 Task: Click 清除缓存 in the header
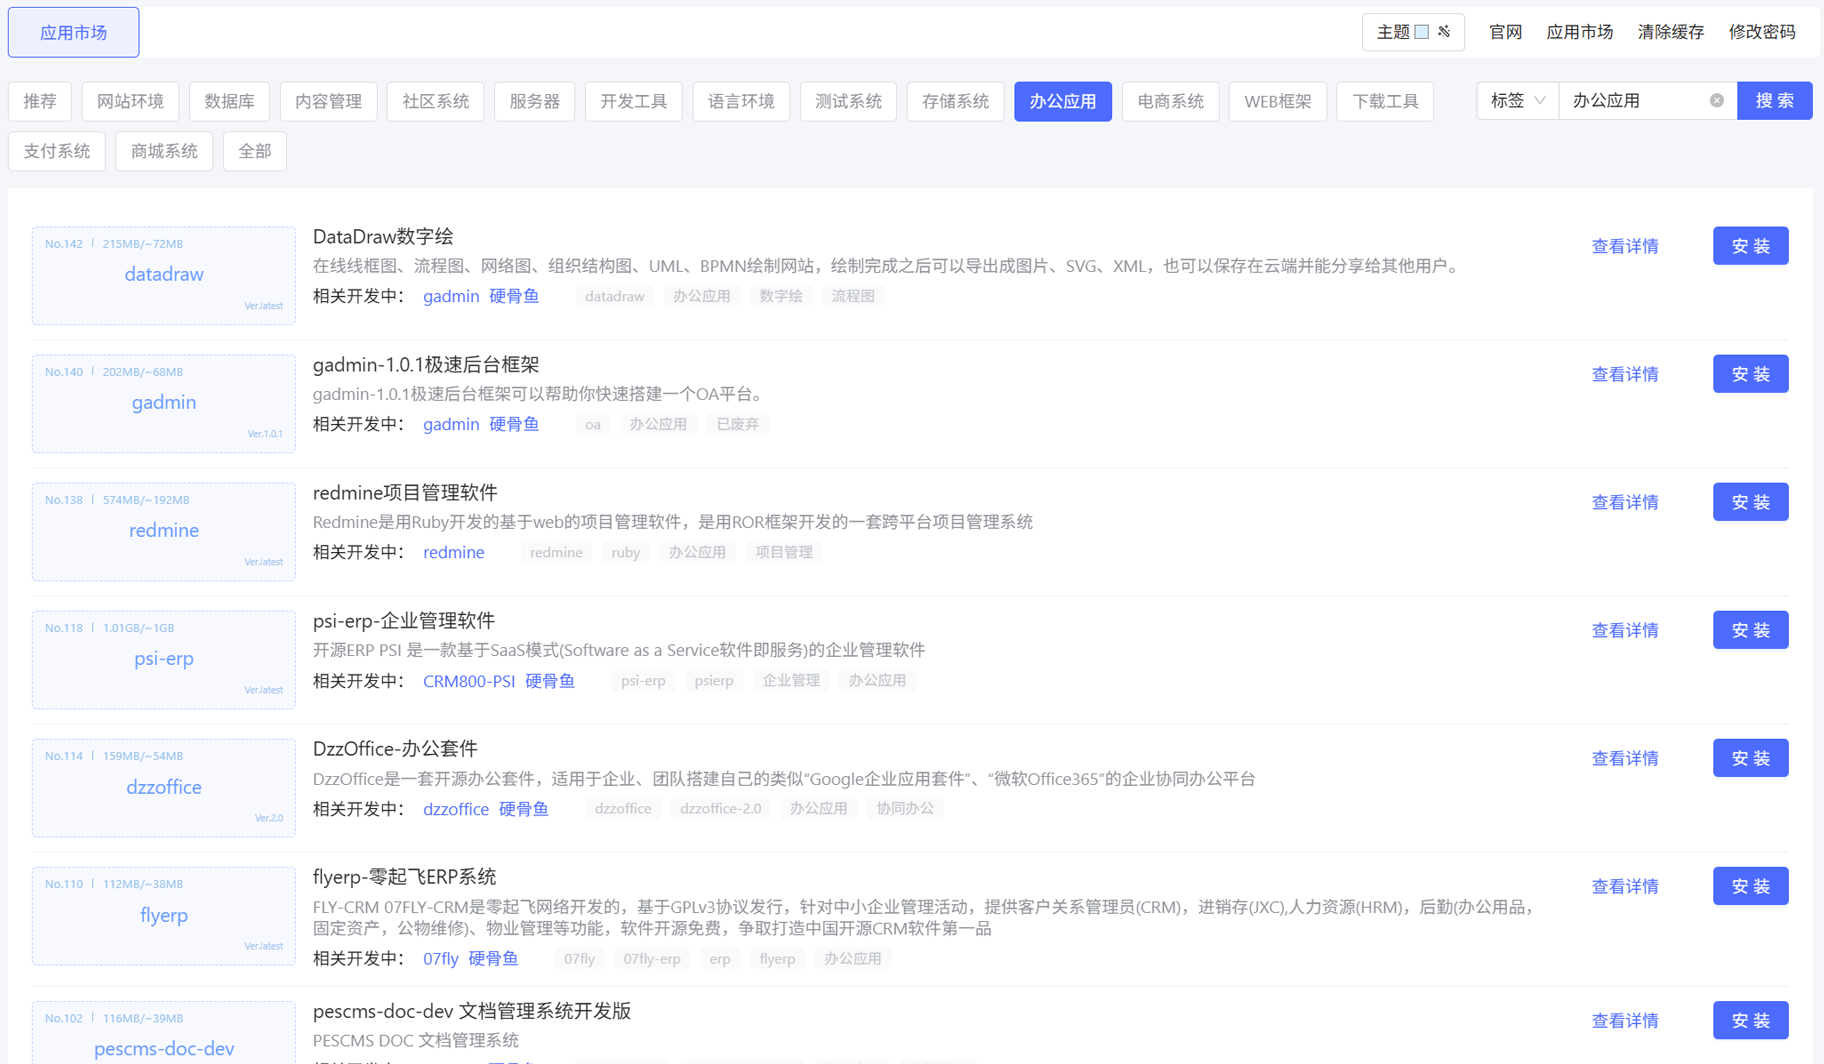(x=1670, y=32)
